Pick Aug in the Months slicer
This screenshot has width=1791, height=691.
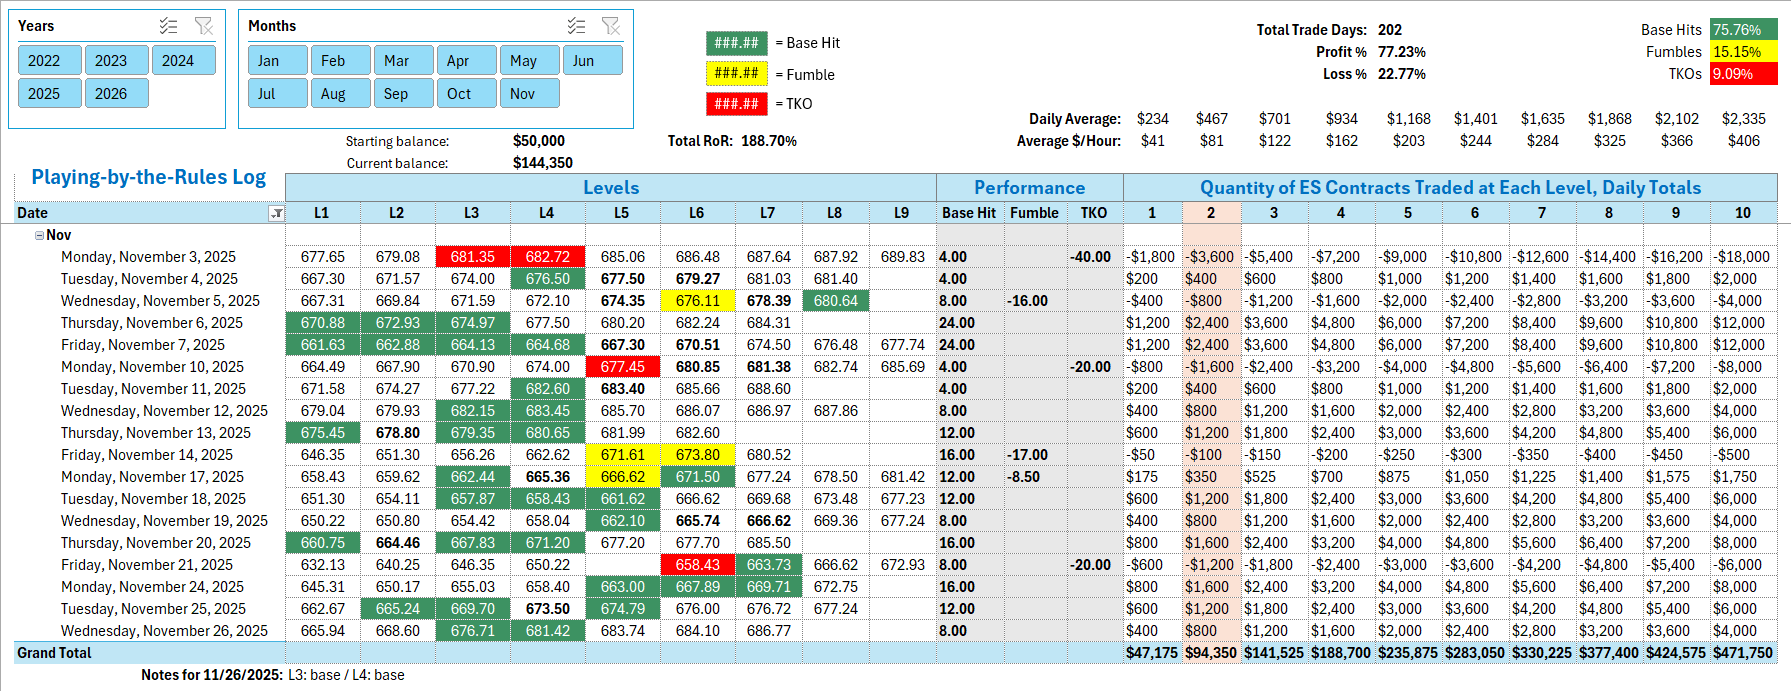(333, 94)
